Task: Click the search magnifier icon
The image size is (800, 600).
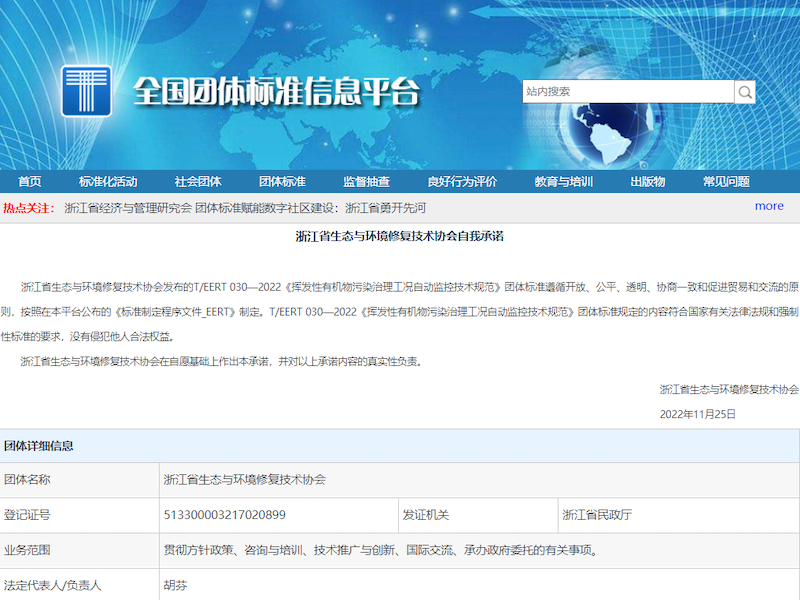Action: 745,92
